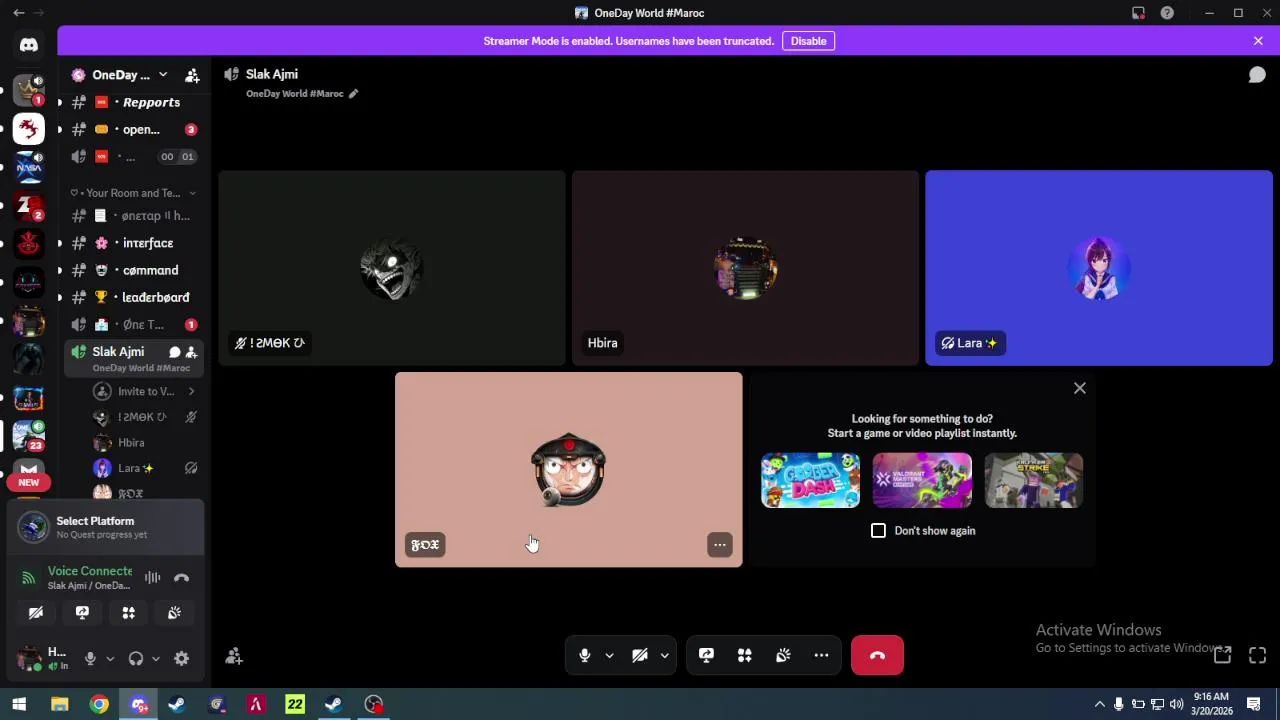Disconnect icon in Voice Connected panel
1280x720 pixels.
(x=181, y=577)
